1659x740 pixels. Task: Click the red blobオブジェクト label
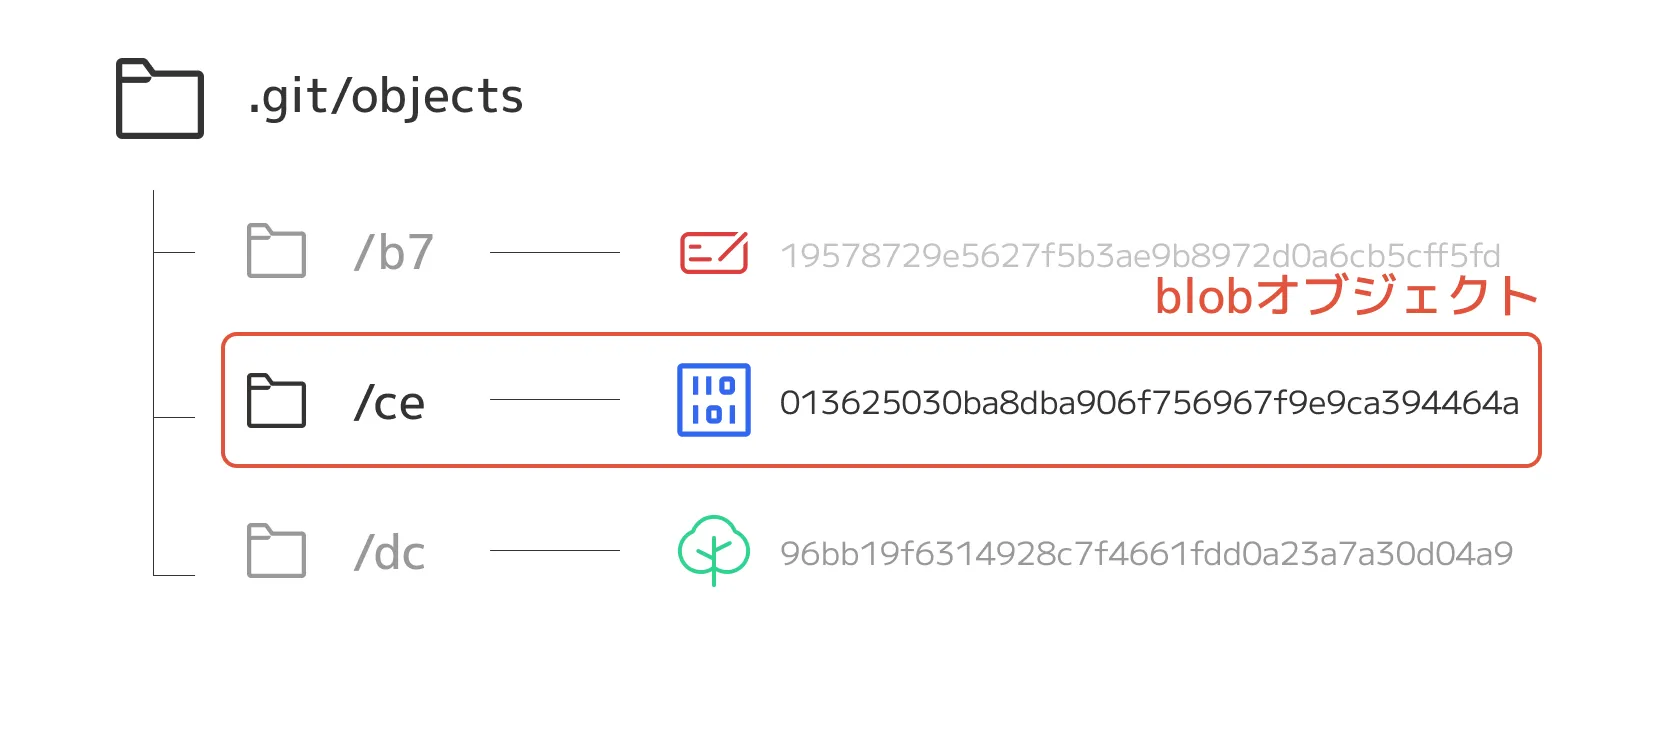click(x=1345, y=296)
